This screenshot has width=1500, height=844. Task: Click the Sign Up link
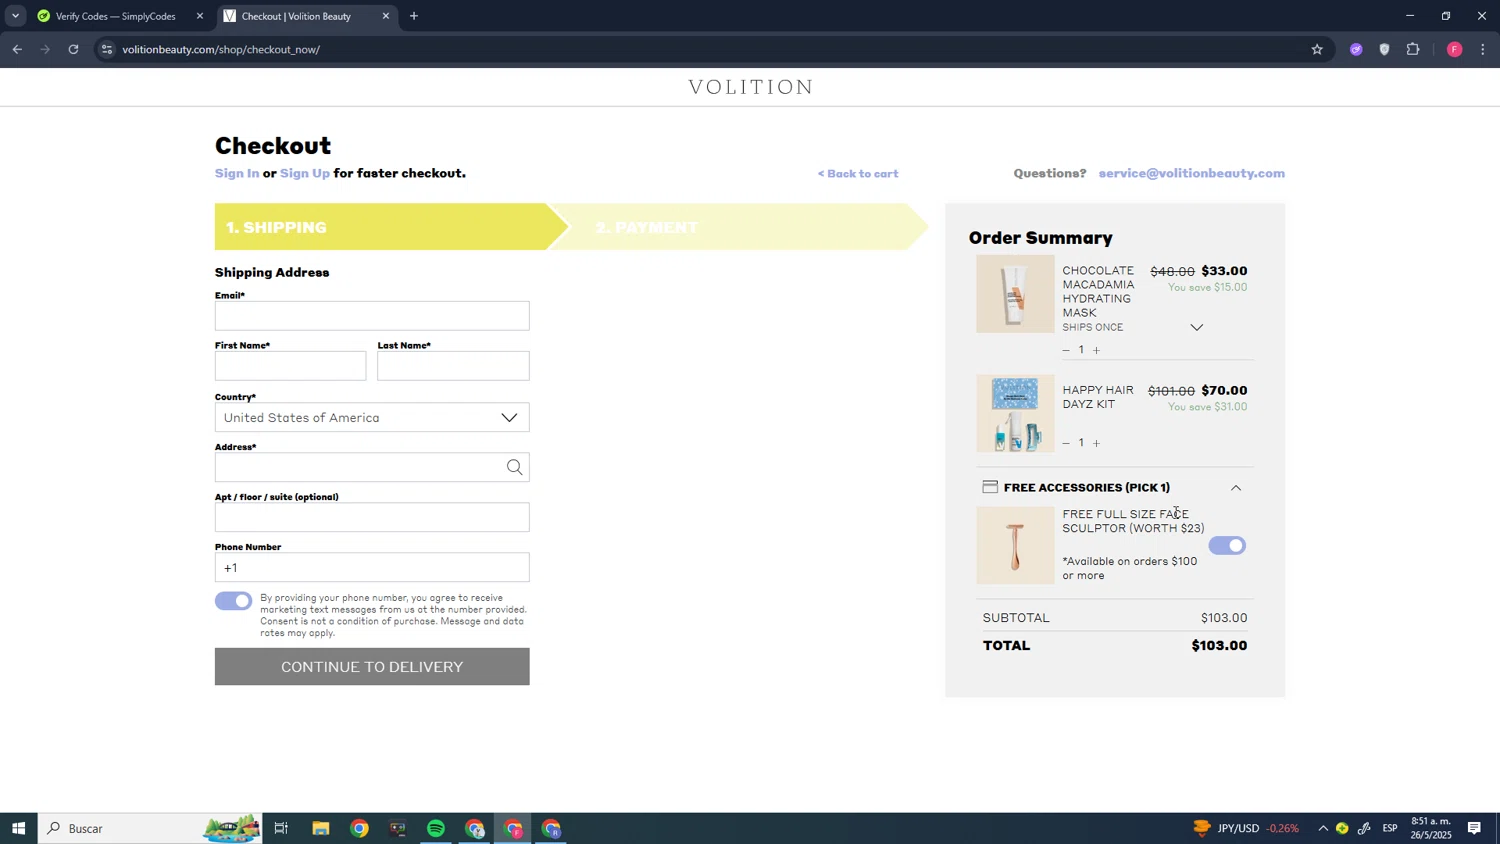click(305, 173)
